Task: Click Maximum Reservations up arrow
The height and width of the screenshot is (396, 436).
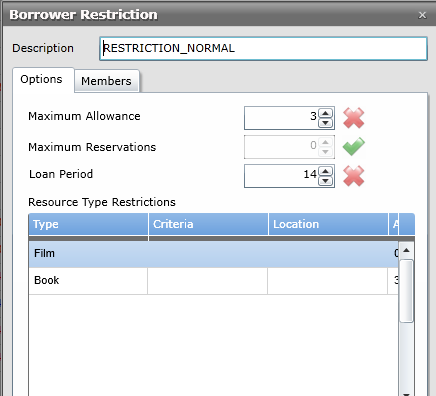Action: pos(325,142)
